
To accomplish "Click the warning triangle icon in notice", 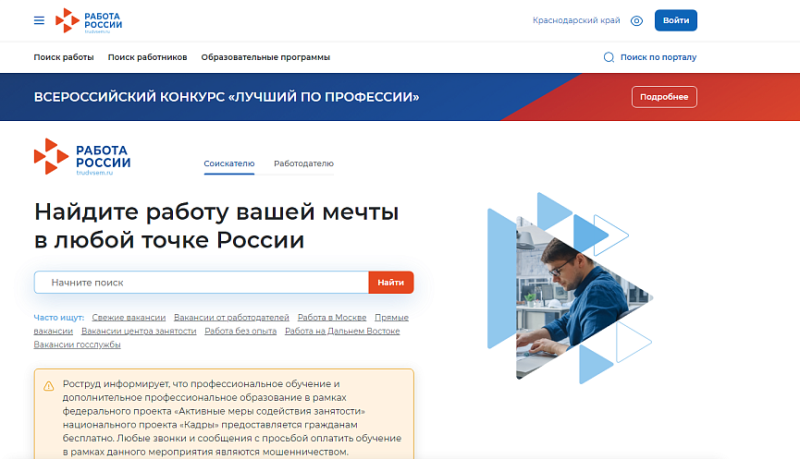I will (48, 386).
